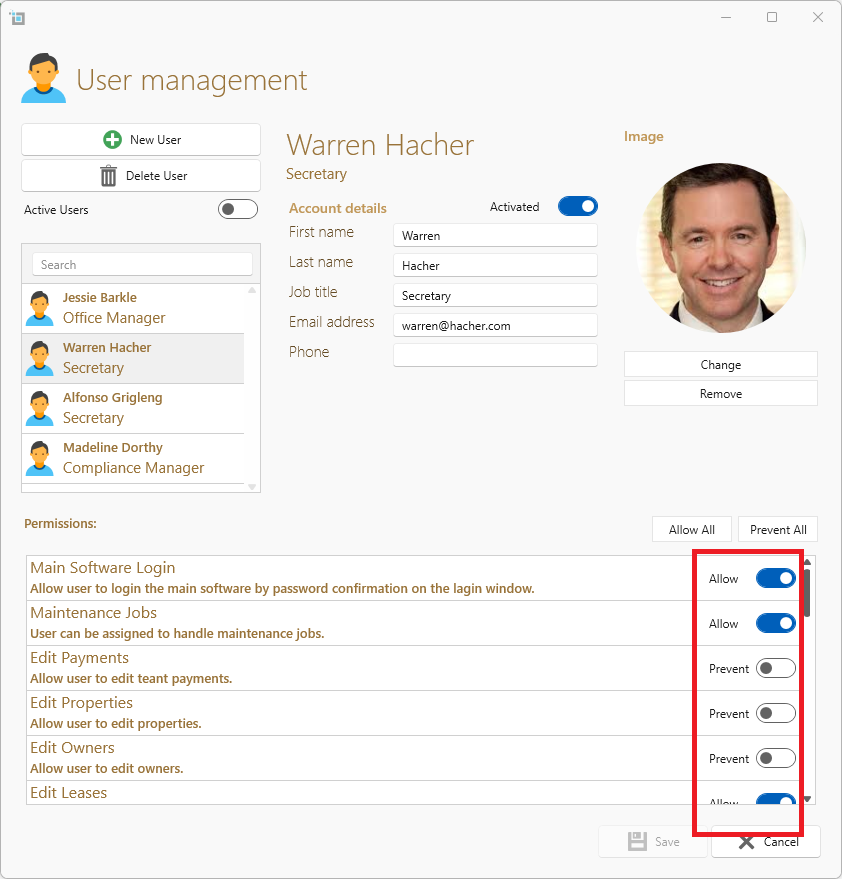Image resolution: width=842 pixels, height=879 pixels.
Task: Click the X icon on Cancel button
Action: point(746,842)
